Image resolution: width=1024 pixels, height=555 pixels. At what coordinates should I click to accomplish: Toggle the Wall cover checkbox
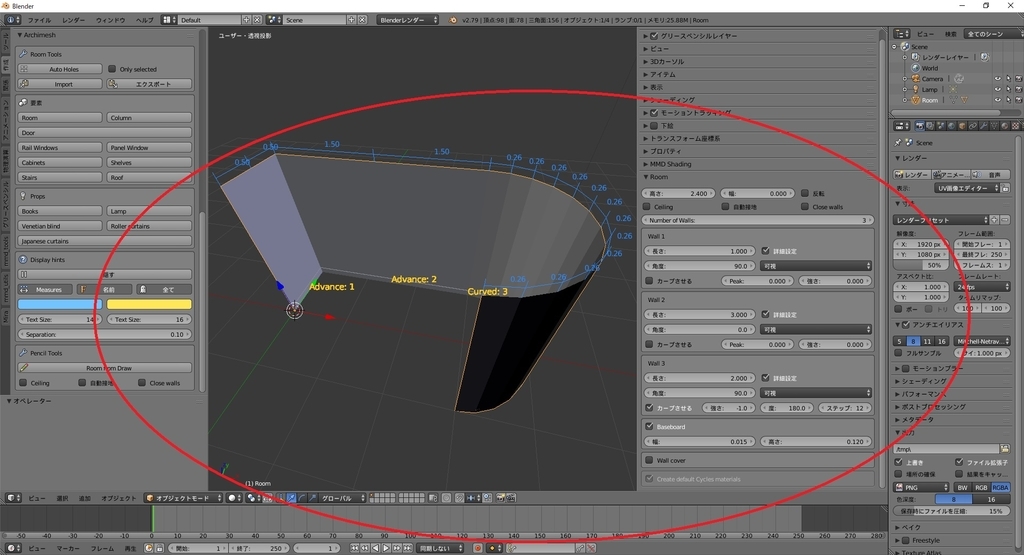pos(649,461)
